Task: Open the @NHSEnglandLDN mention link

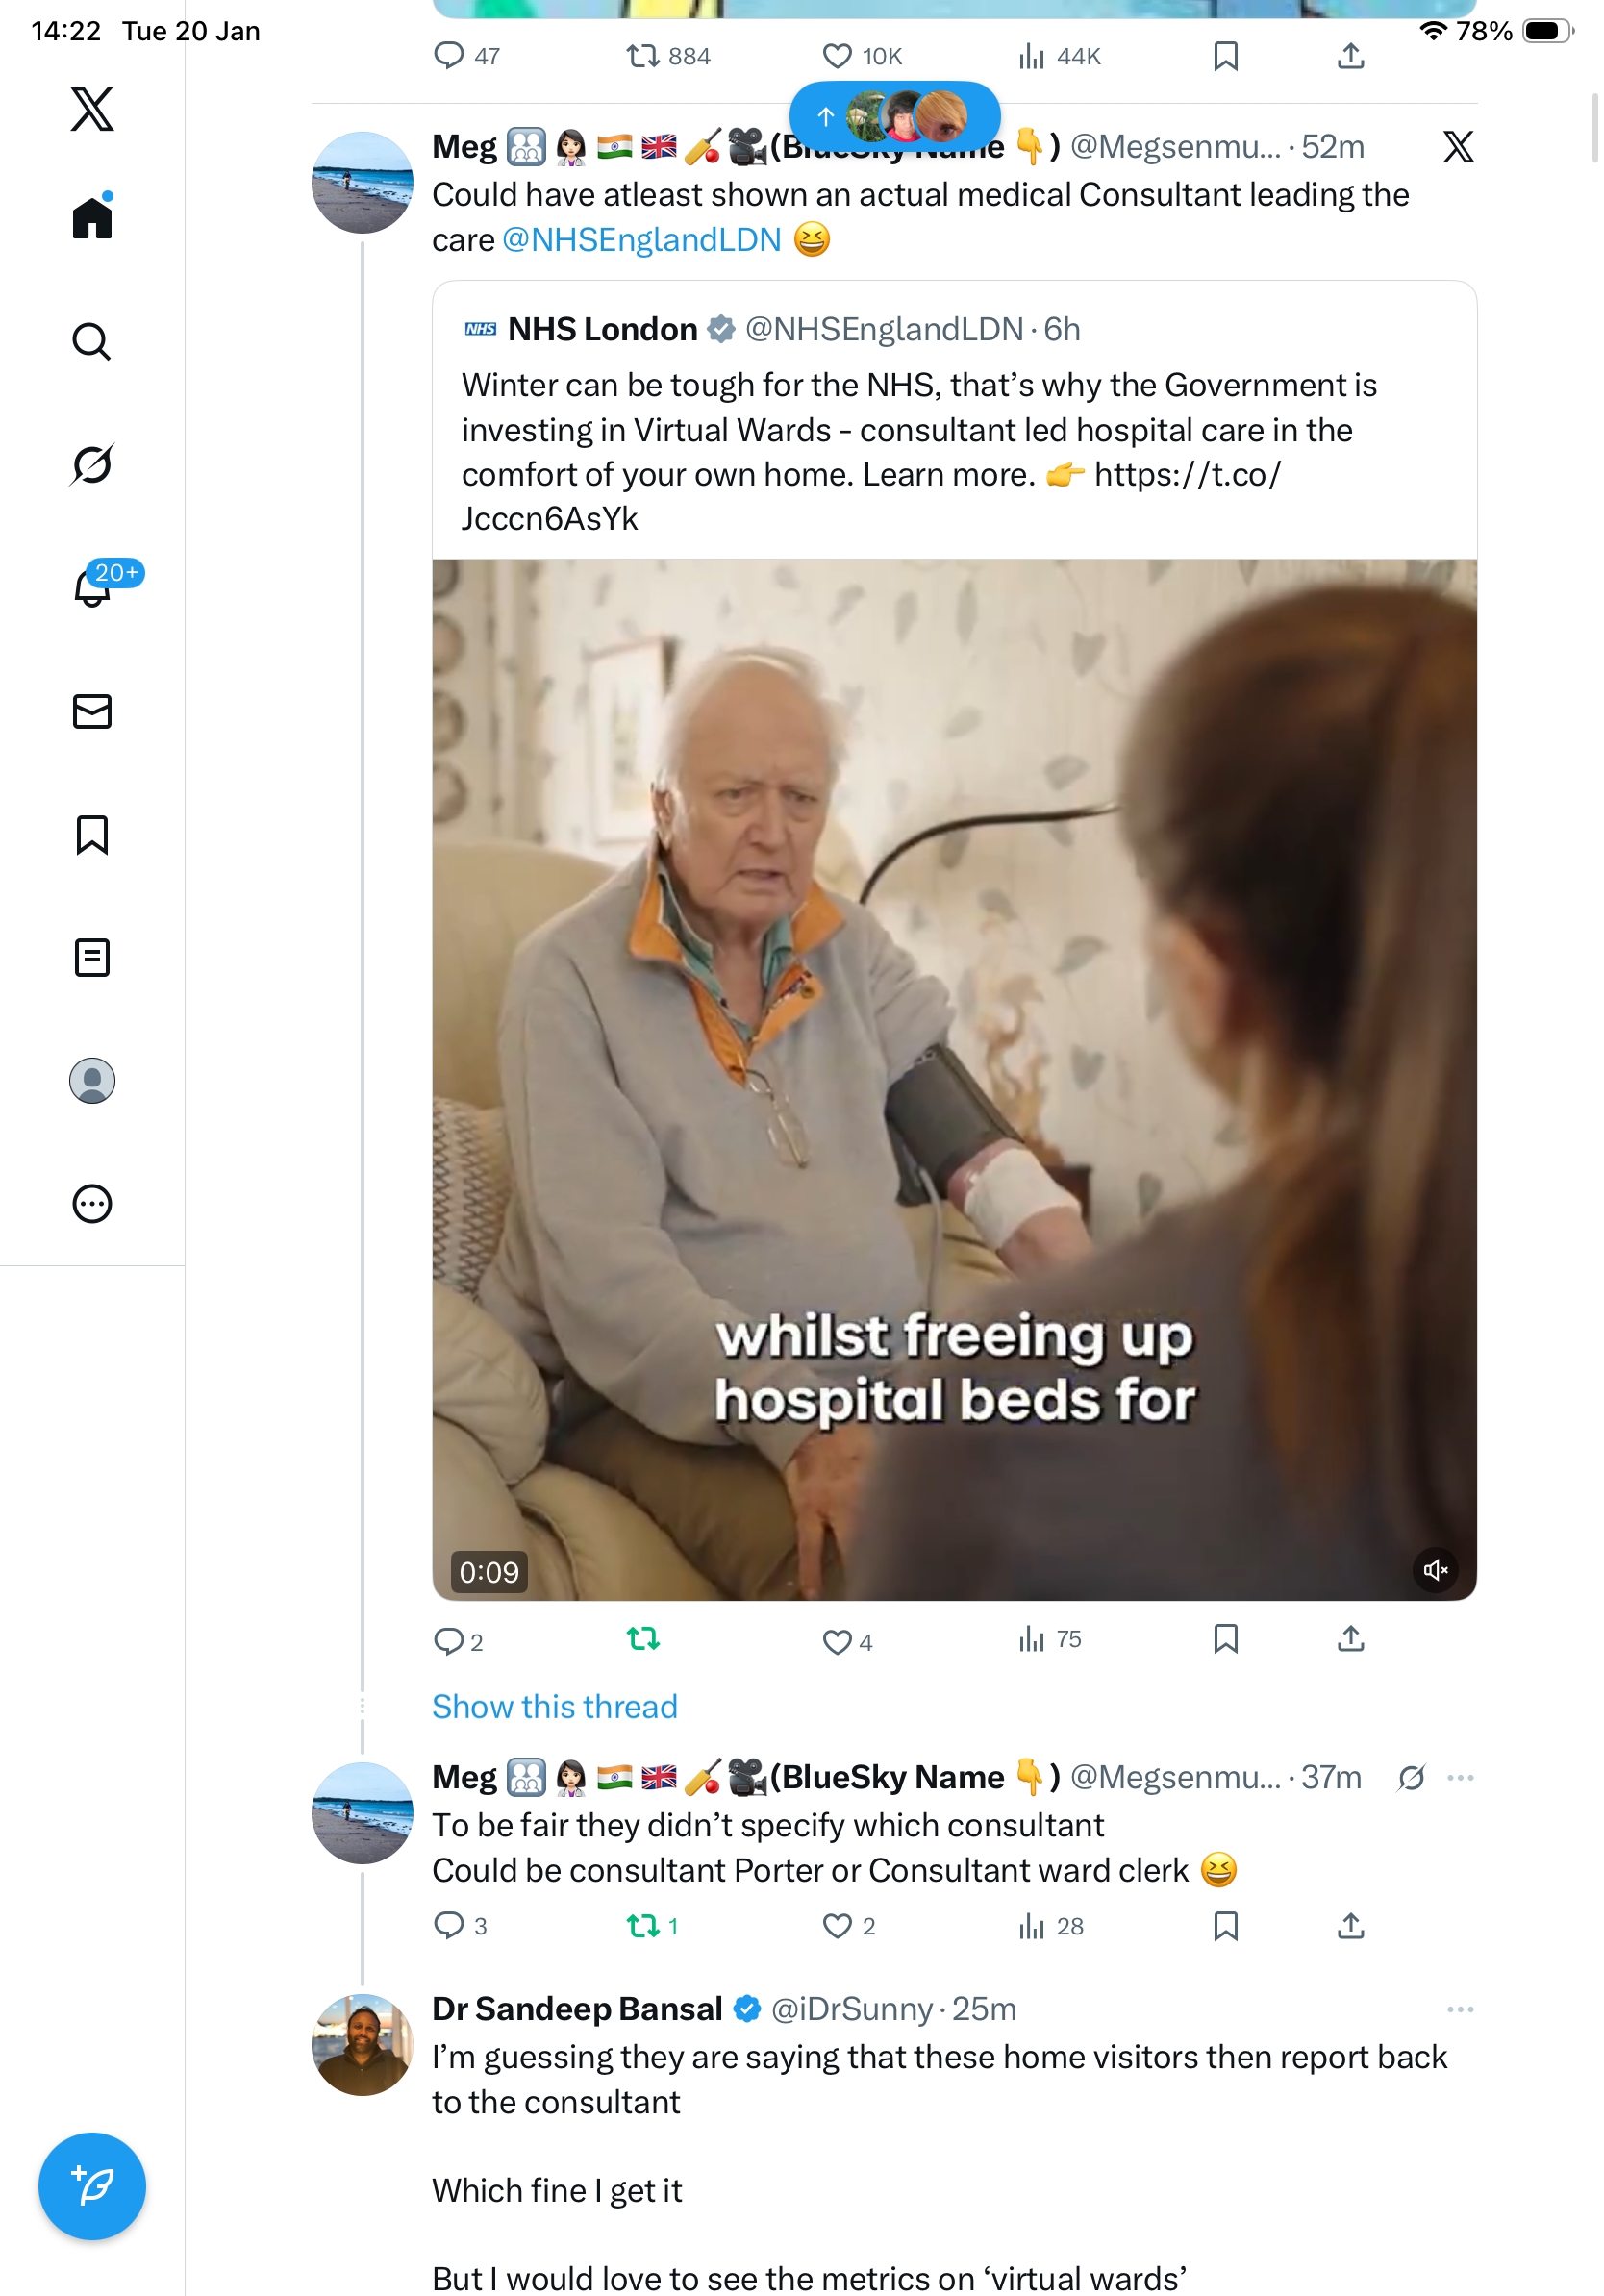Action: [641, 240]
